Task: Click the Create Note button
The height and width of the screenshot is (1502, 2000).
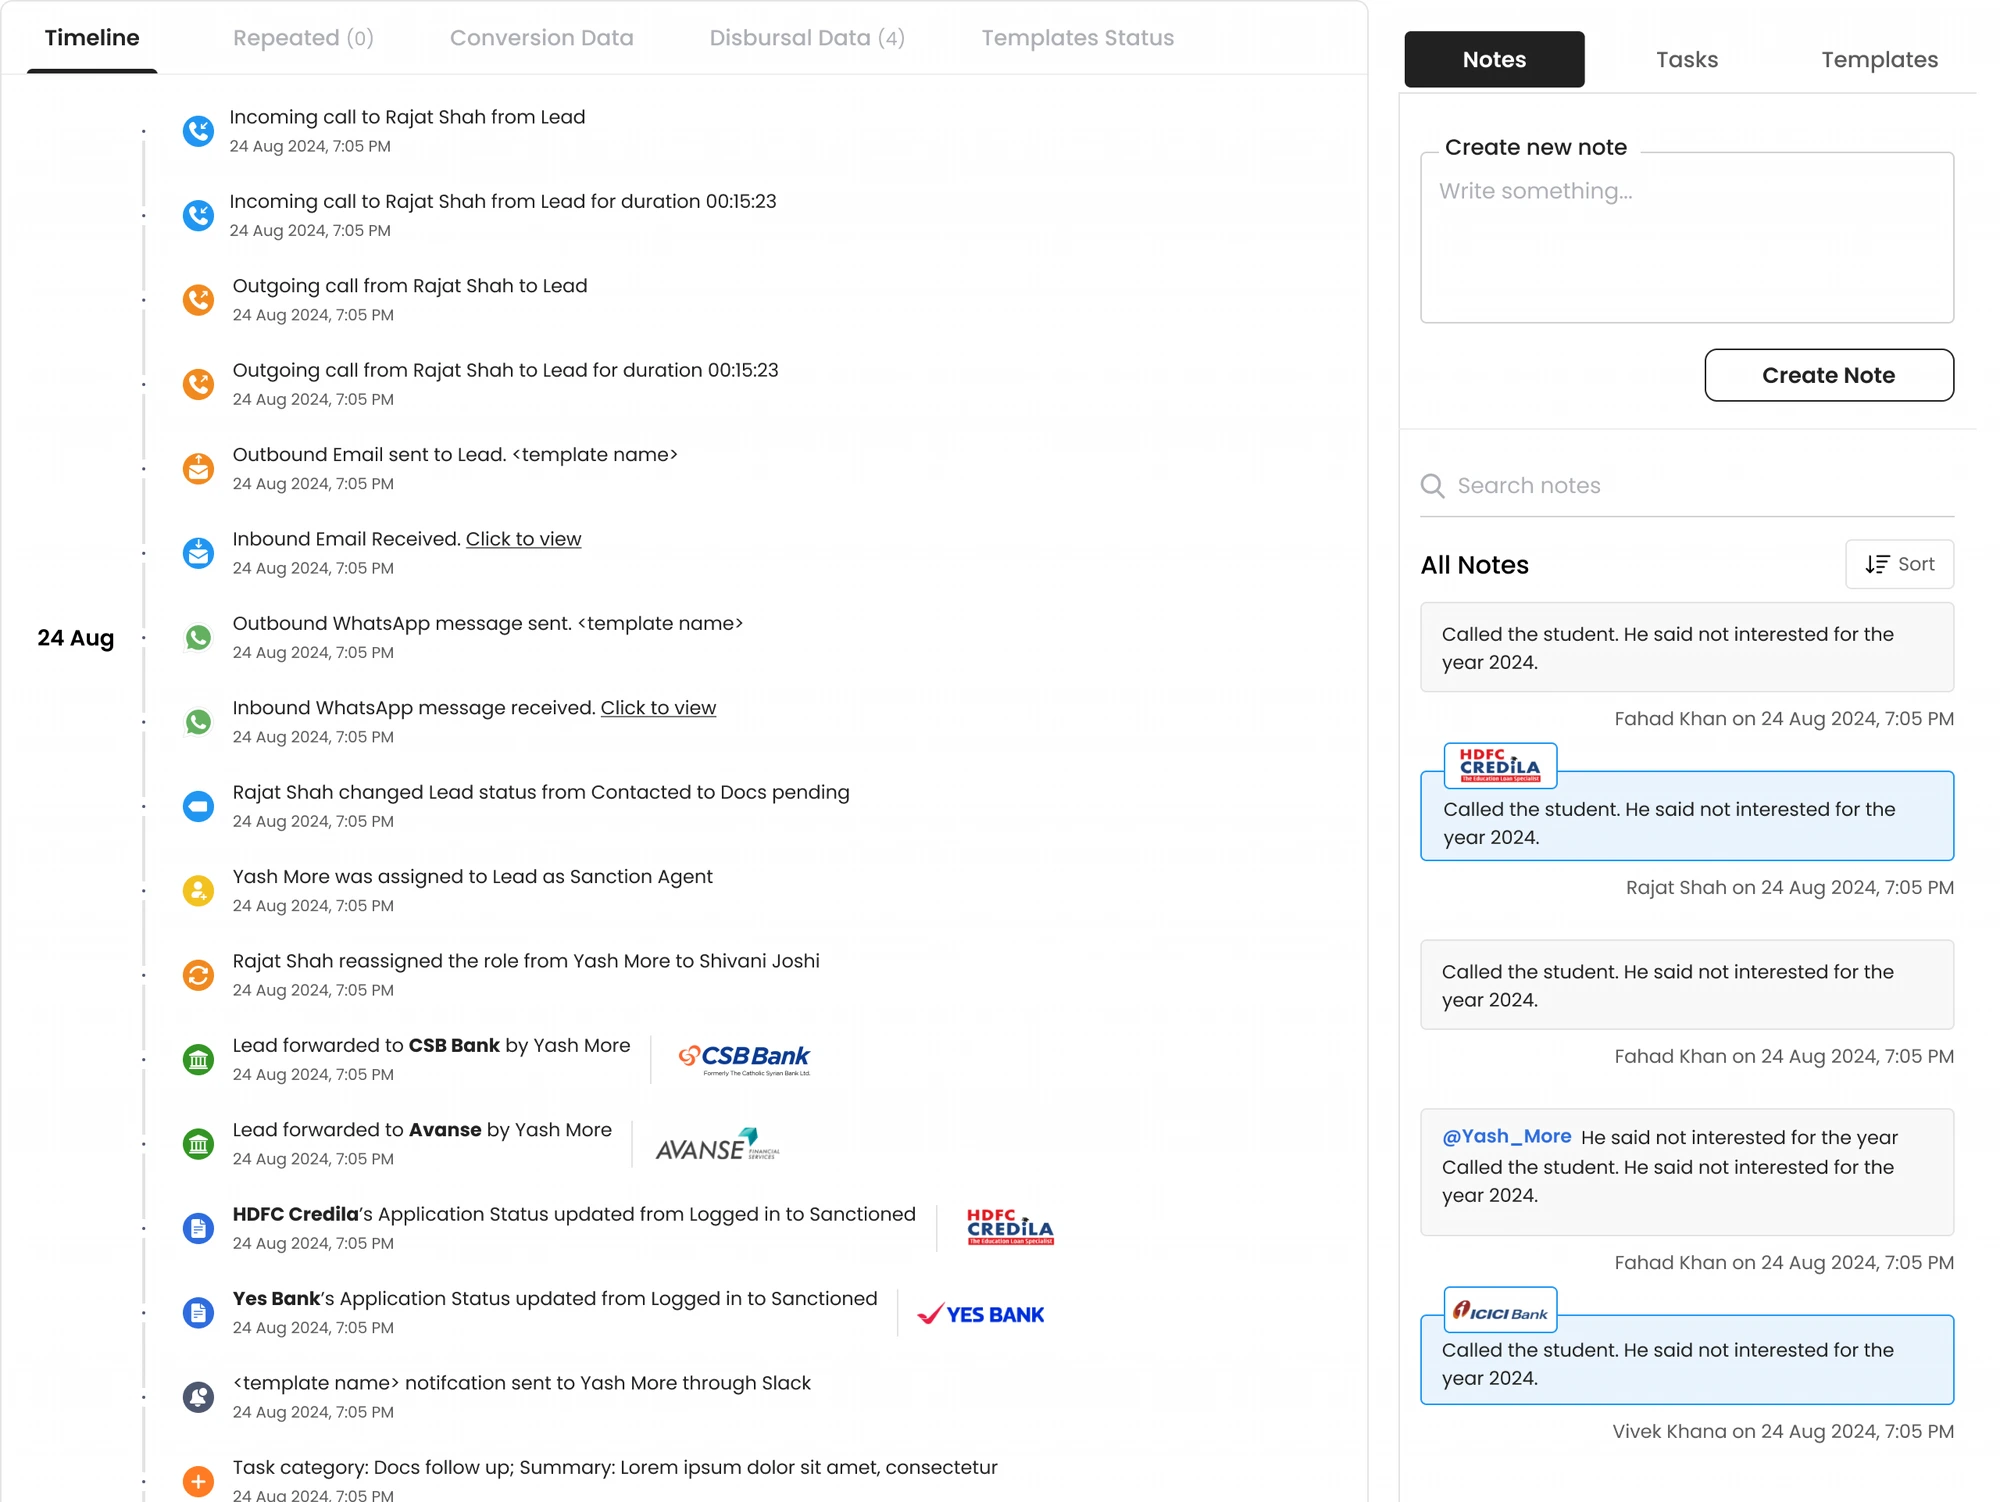Action: 1829,375
